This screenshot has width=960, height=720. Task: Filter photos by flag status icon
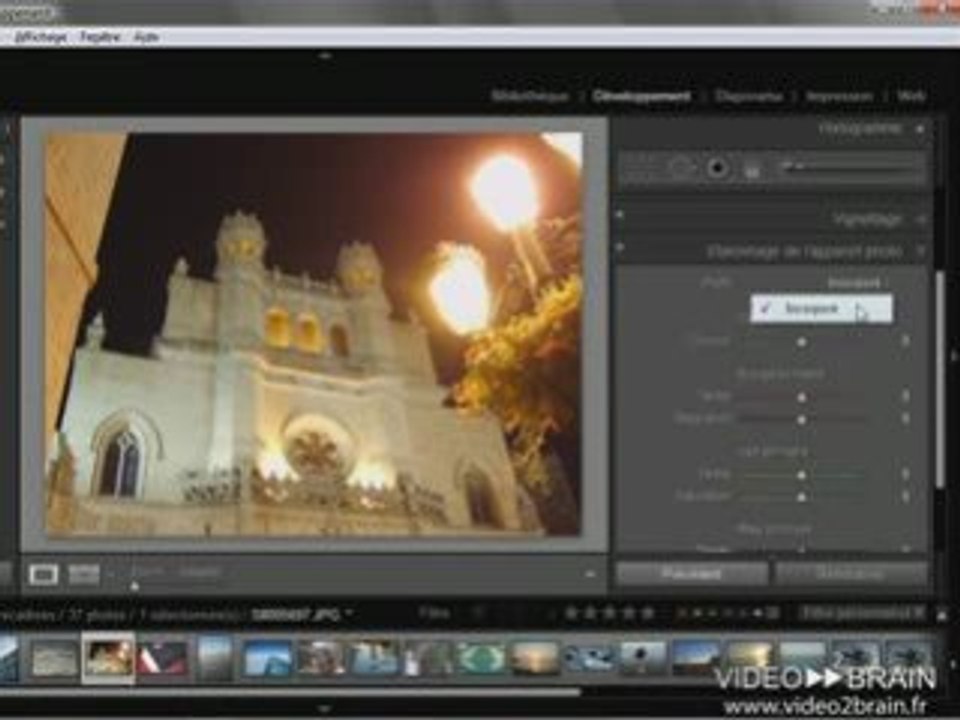tap(478, 613)
